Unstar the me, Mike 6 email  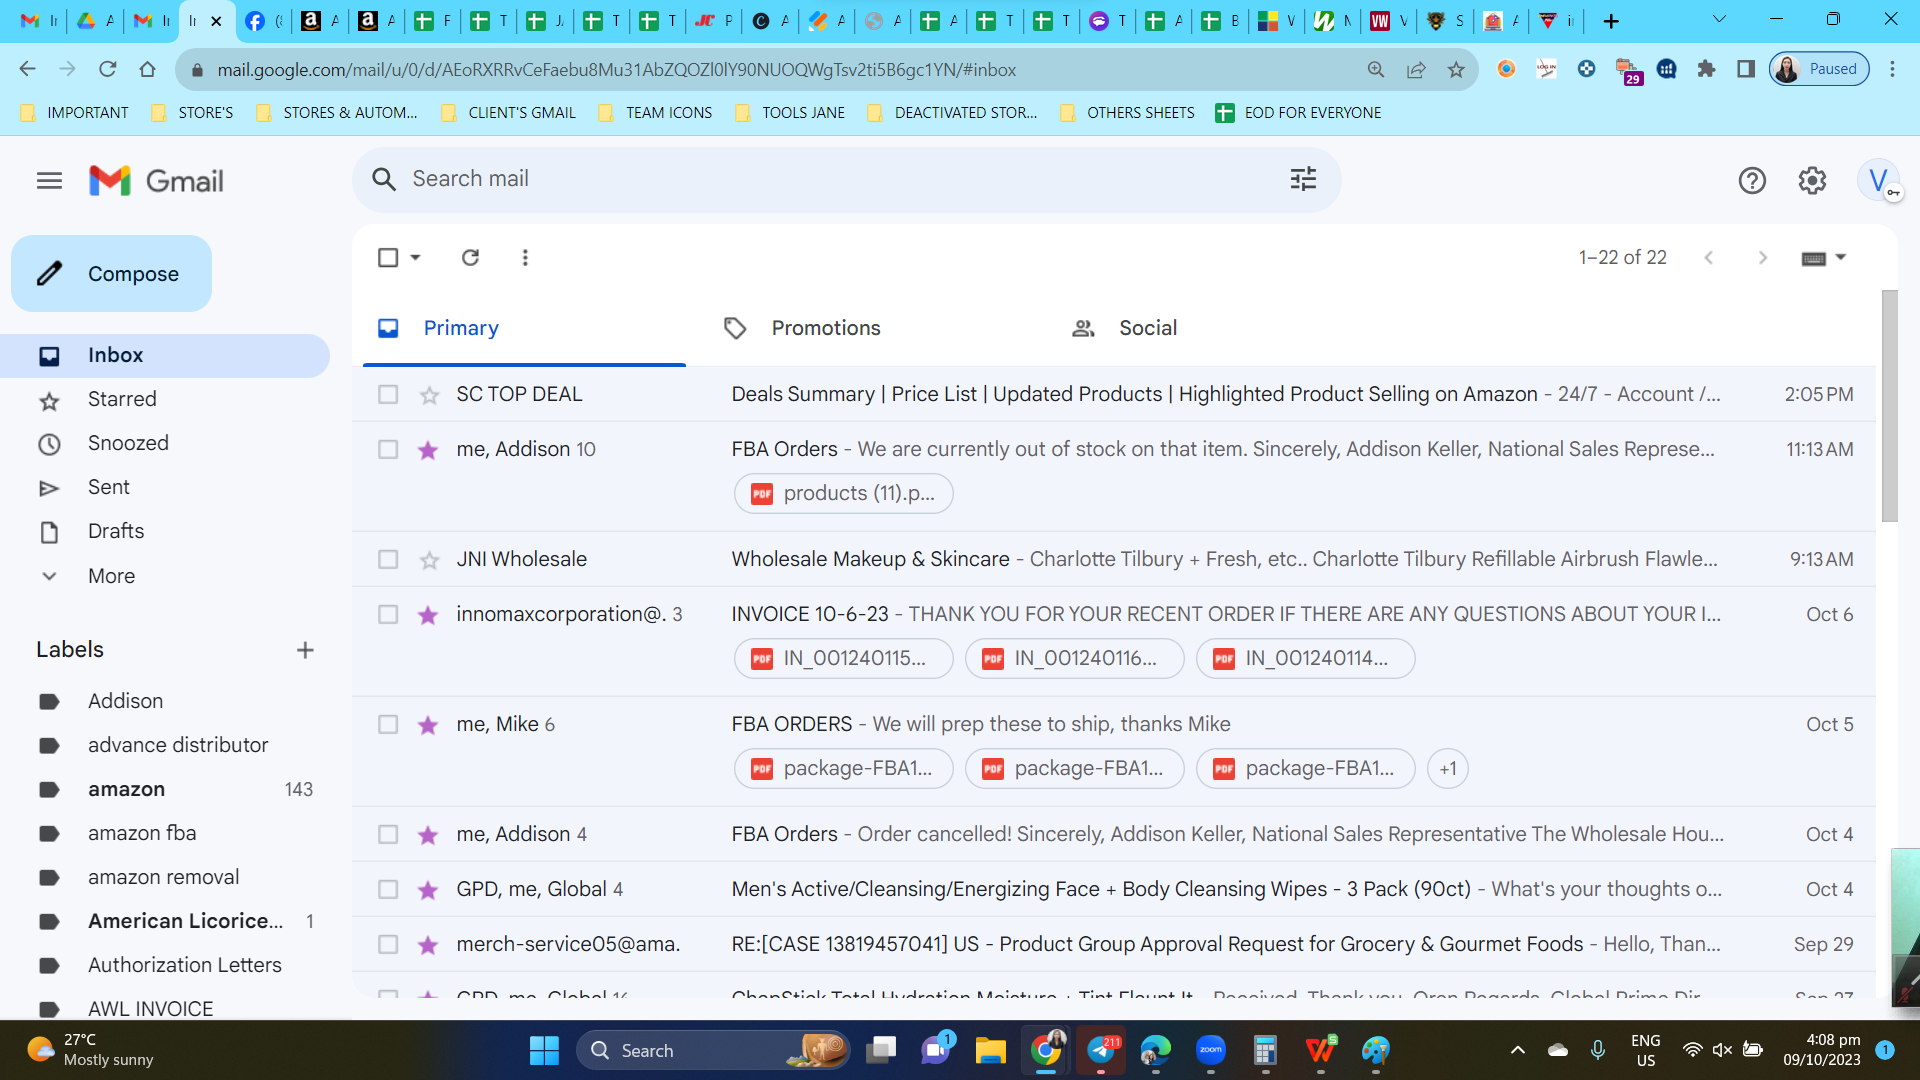429,725
